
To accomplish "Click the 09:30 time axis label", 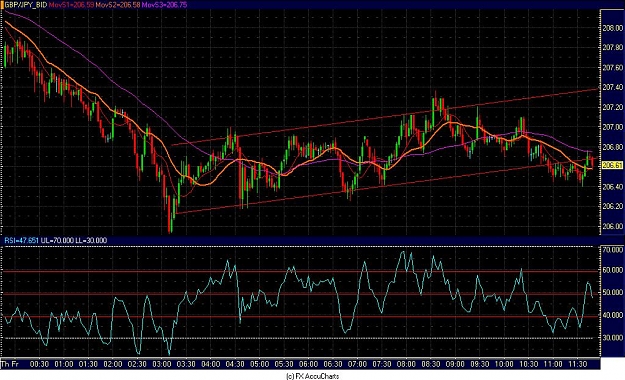I will [x=480, y=364].
